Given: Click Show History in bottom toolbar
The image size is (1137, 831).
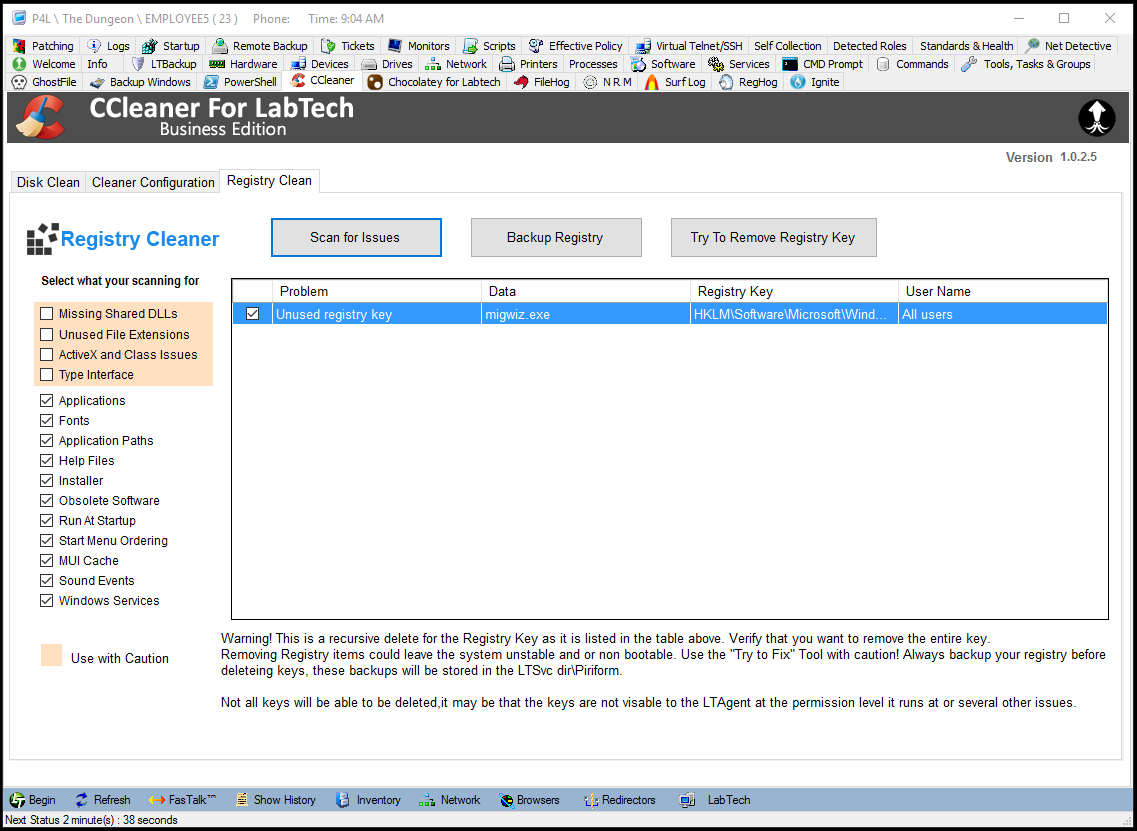Looking at the screenshot, I should click(x=276, y=800).
